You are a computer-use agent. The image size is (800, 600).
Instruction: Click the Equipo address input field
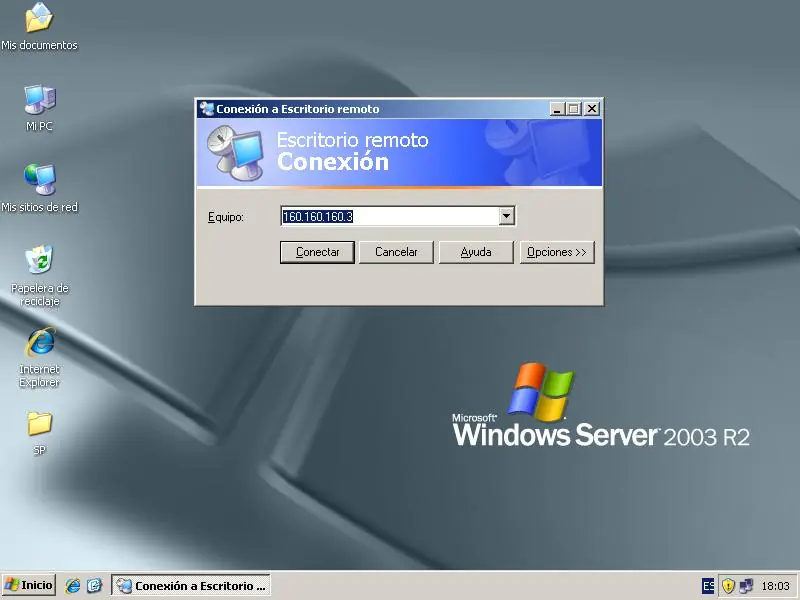point(390,216)
